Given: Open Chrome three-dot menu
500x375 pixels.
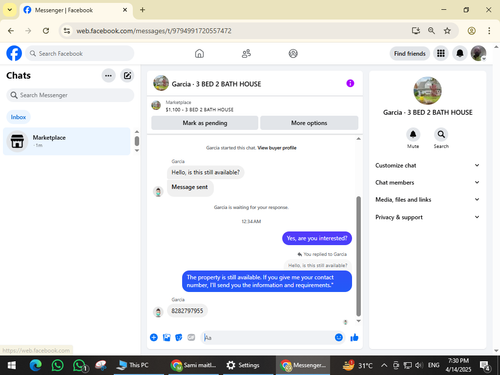Looking at the screenshot, I should tap(489, 31).
